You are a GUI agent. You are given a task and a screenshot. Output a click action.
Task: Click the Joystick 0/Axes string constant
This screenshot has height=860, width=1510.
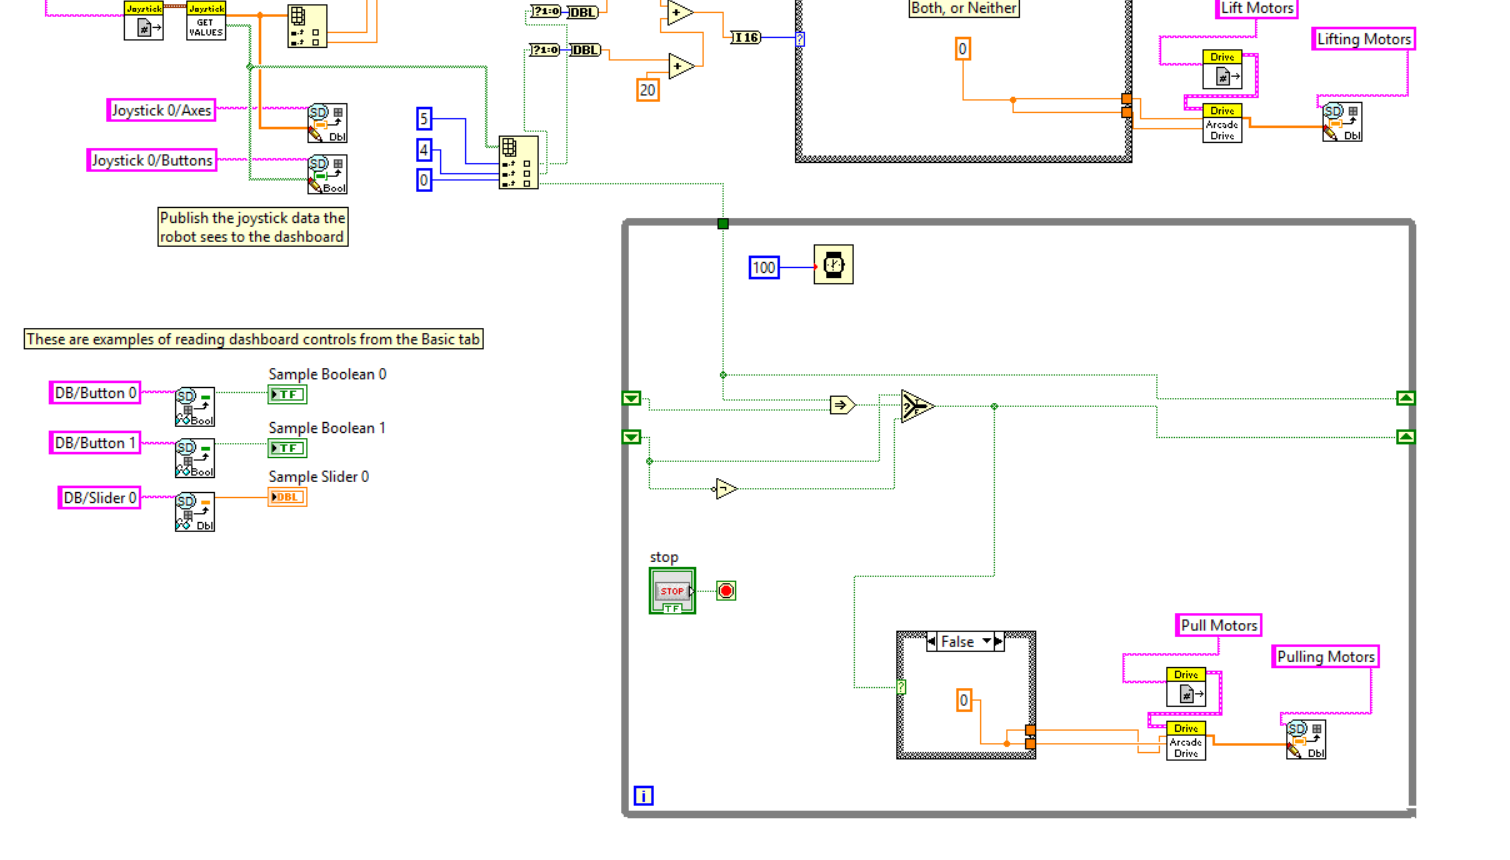point(162,110)
